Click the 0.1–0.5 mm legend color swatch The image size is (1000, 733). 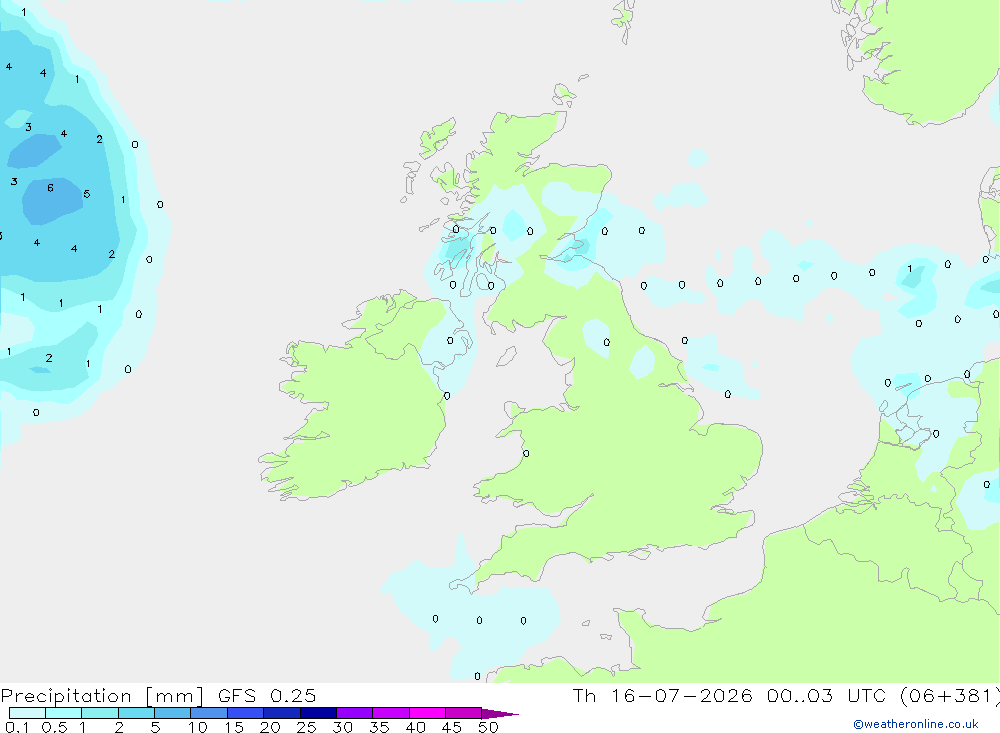pos(27,713)
